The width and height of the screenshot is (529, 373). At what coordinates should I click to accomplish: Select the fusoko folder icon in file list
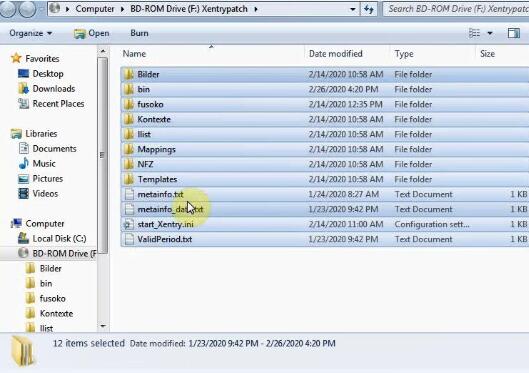point(129,104)
